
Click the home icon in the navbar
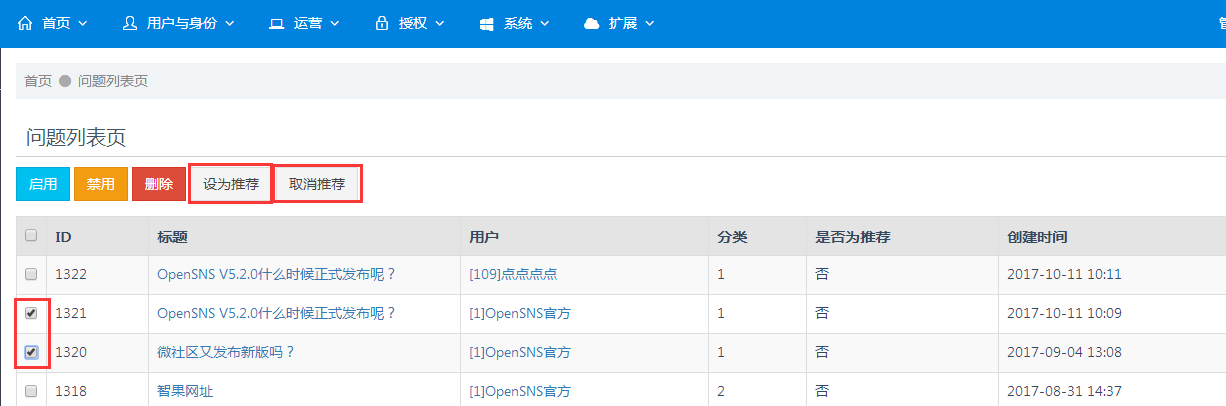pos(25,23)
